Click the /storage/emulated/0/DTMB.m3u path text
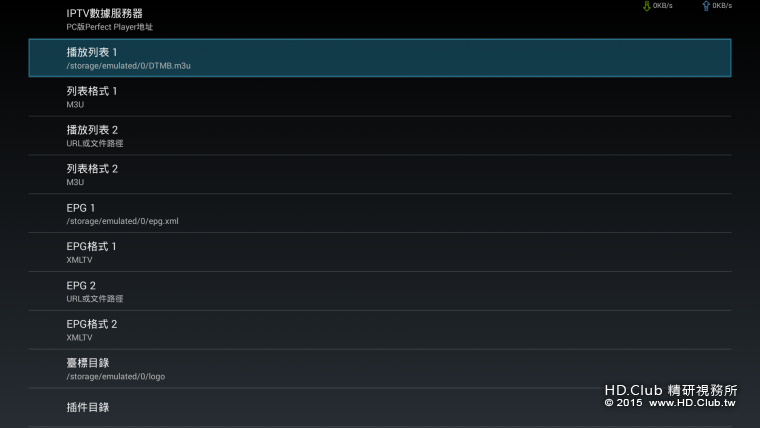This screenshot has width=760, height=428. pos(128,66)
